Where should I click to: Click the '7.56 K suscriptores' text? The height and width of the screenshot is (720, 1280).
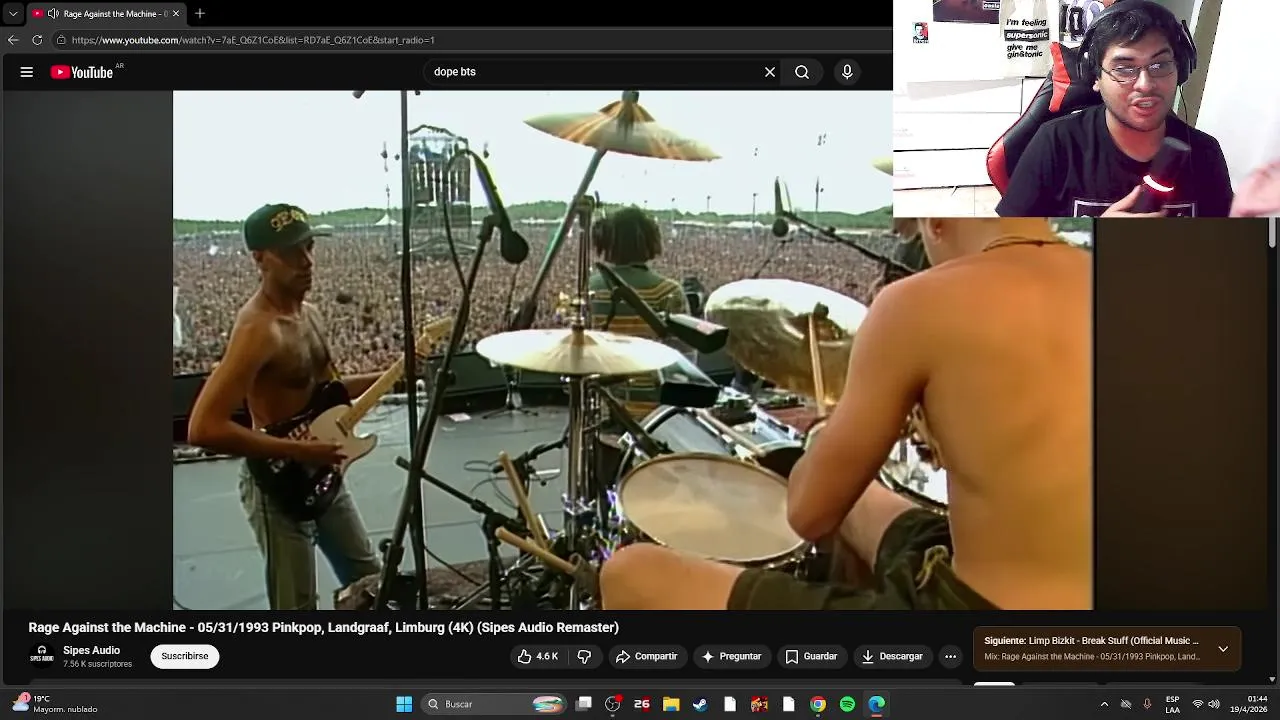tap(97, 664)
